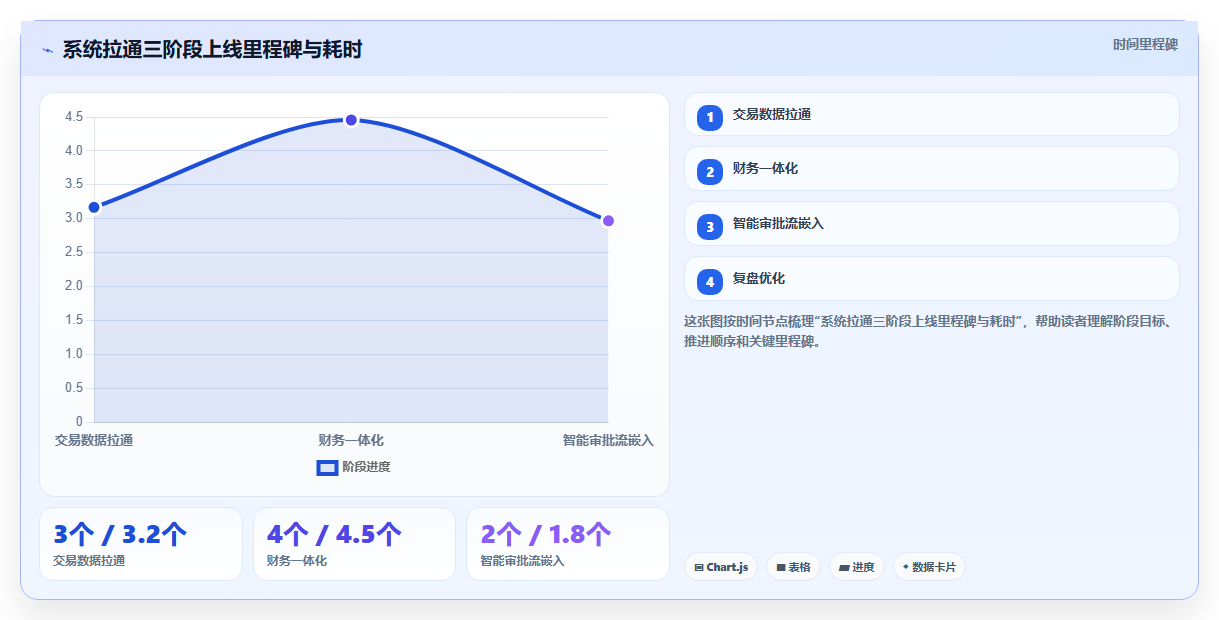This screenshot has width=1219, height=620.
Task: Click the lightning icon beside the title
Action: click(x=47, y=50)
